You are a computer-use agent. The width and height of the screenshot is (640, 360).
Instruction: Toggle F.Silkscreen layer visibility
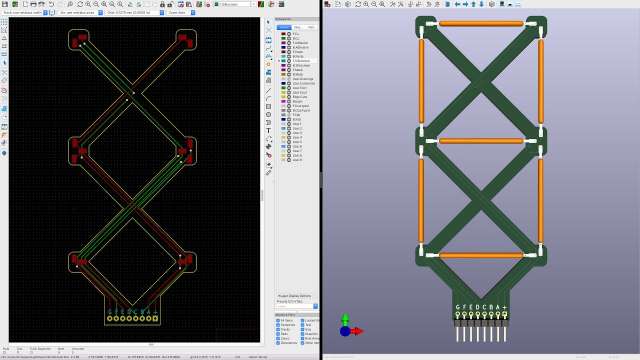pyautogui.click(x=289, y=61)
